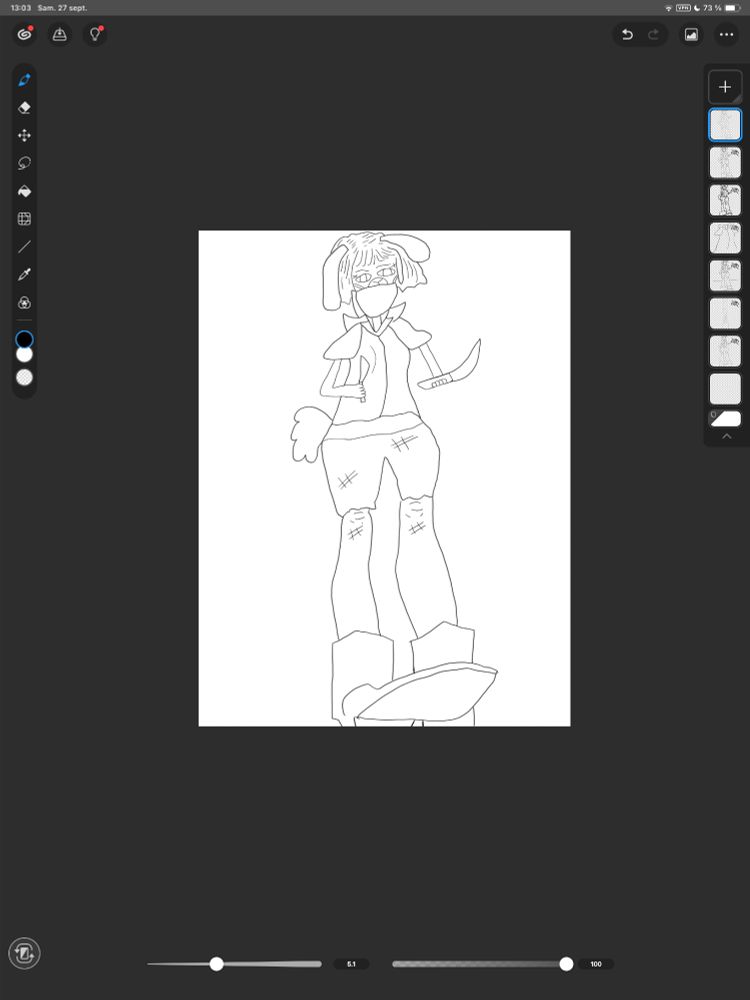Tap the battery indicator in status bar
The width and height of the screenshot is (750, 1000).
pyautogui.click(x=733, y=8)
